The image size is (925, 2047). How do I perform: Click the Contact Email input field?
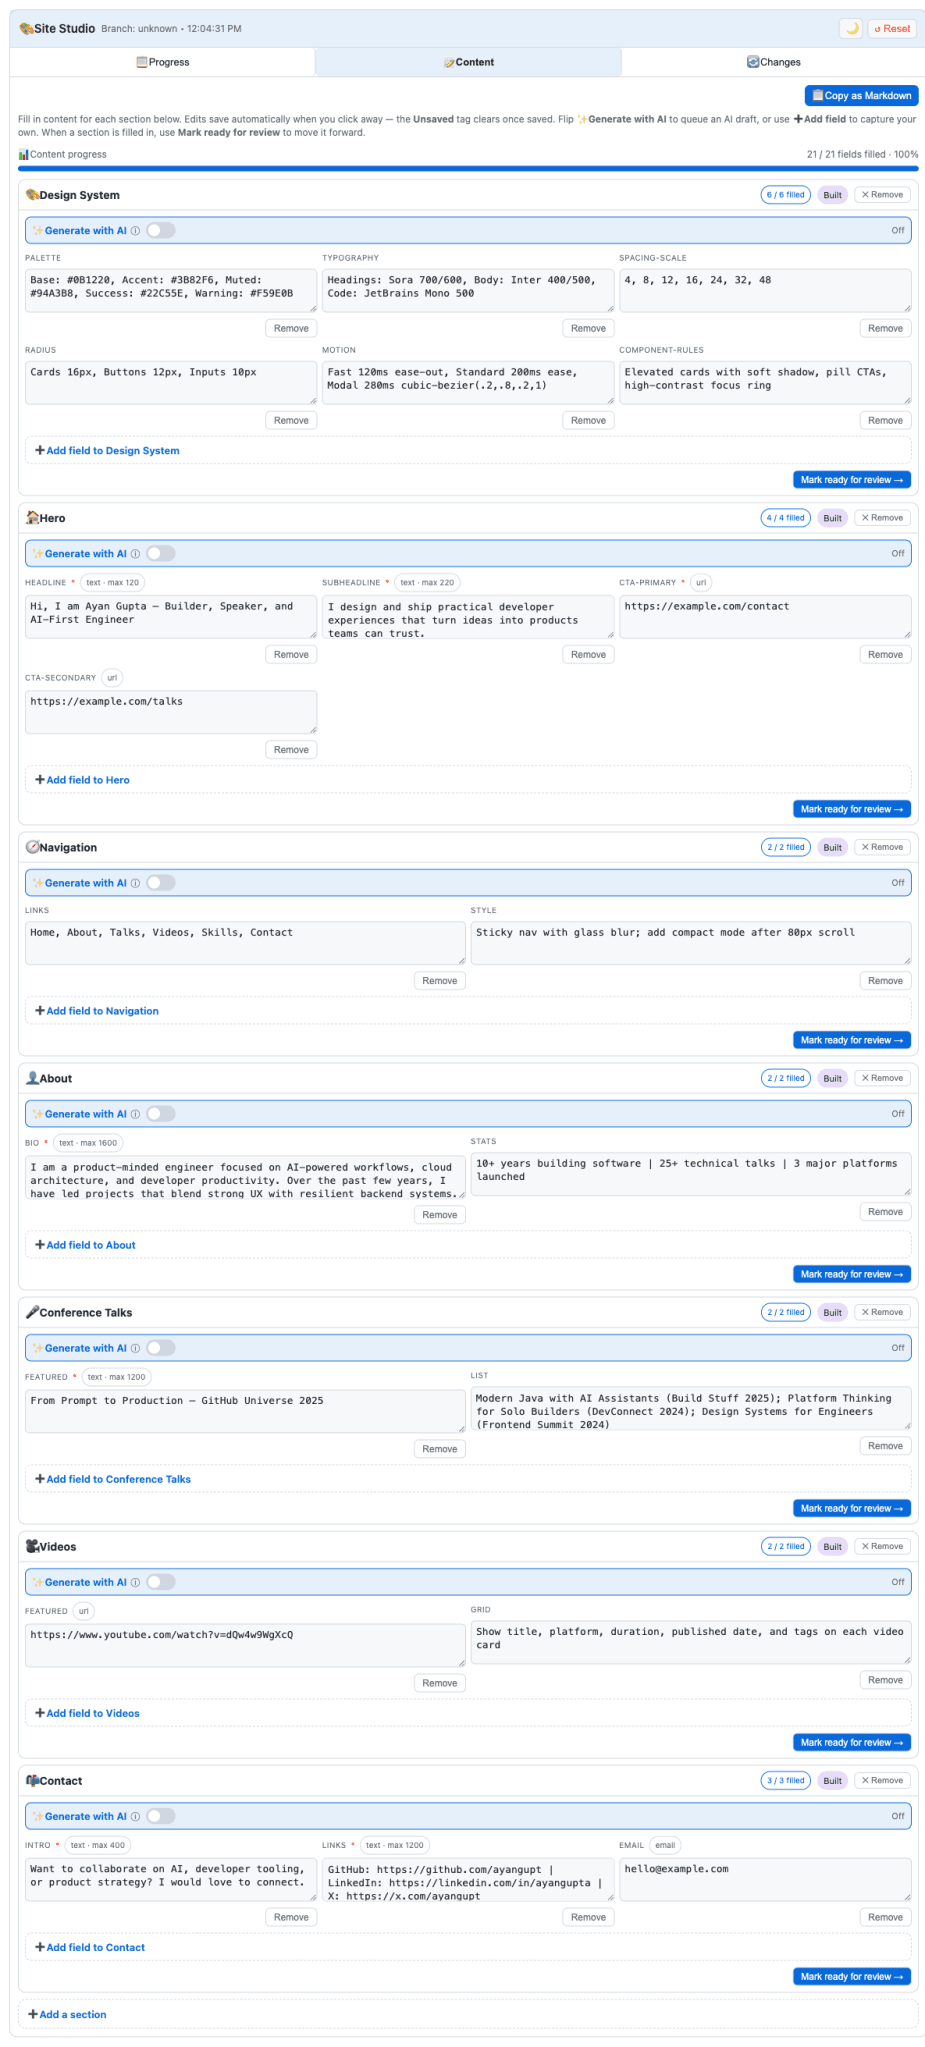coord(765,1879)
